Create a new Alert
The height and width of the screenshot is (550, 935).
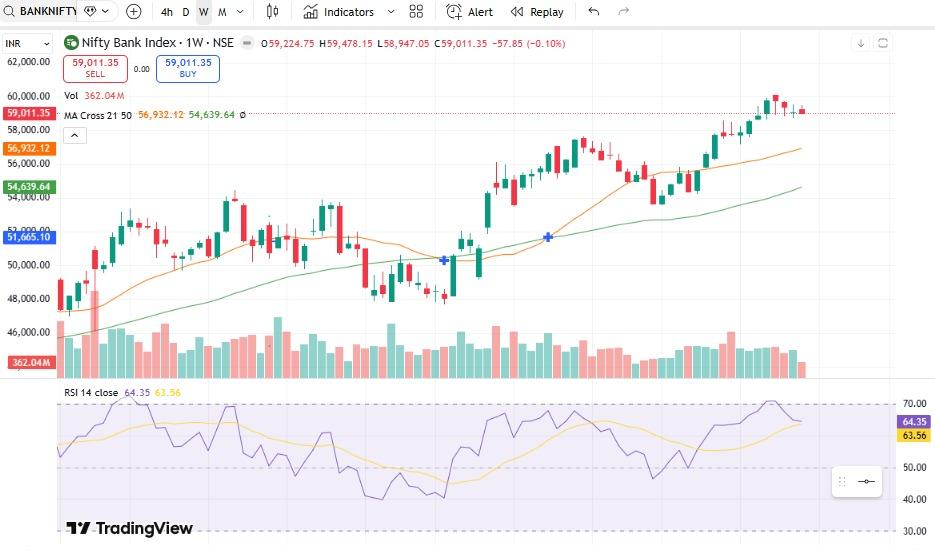pyautogui.click(x=470, y=11)
